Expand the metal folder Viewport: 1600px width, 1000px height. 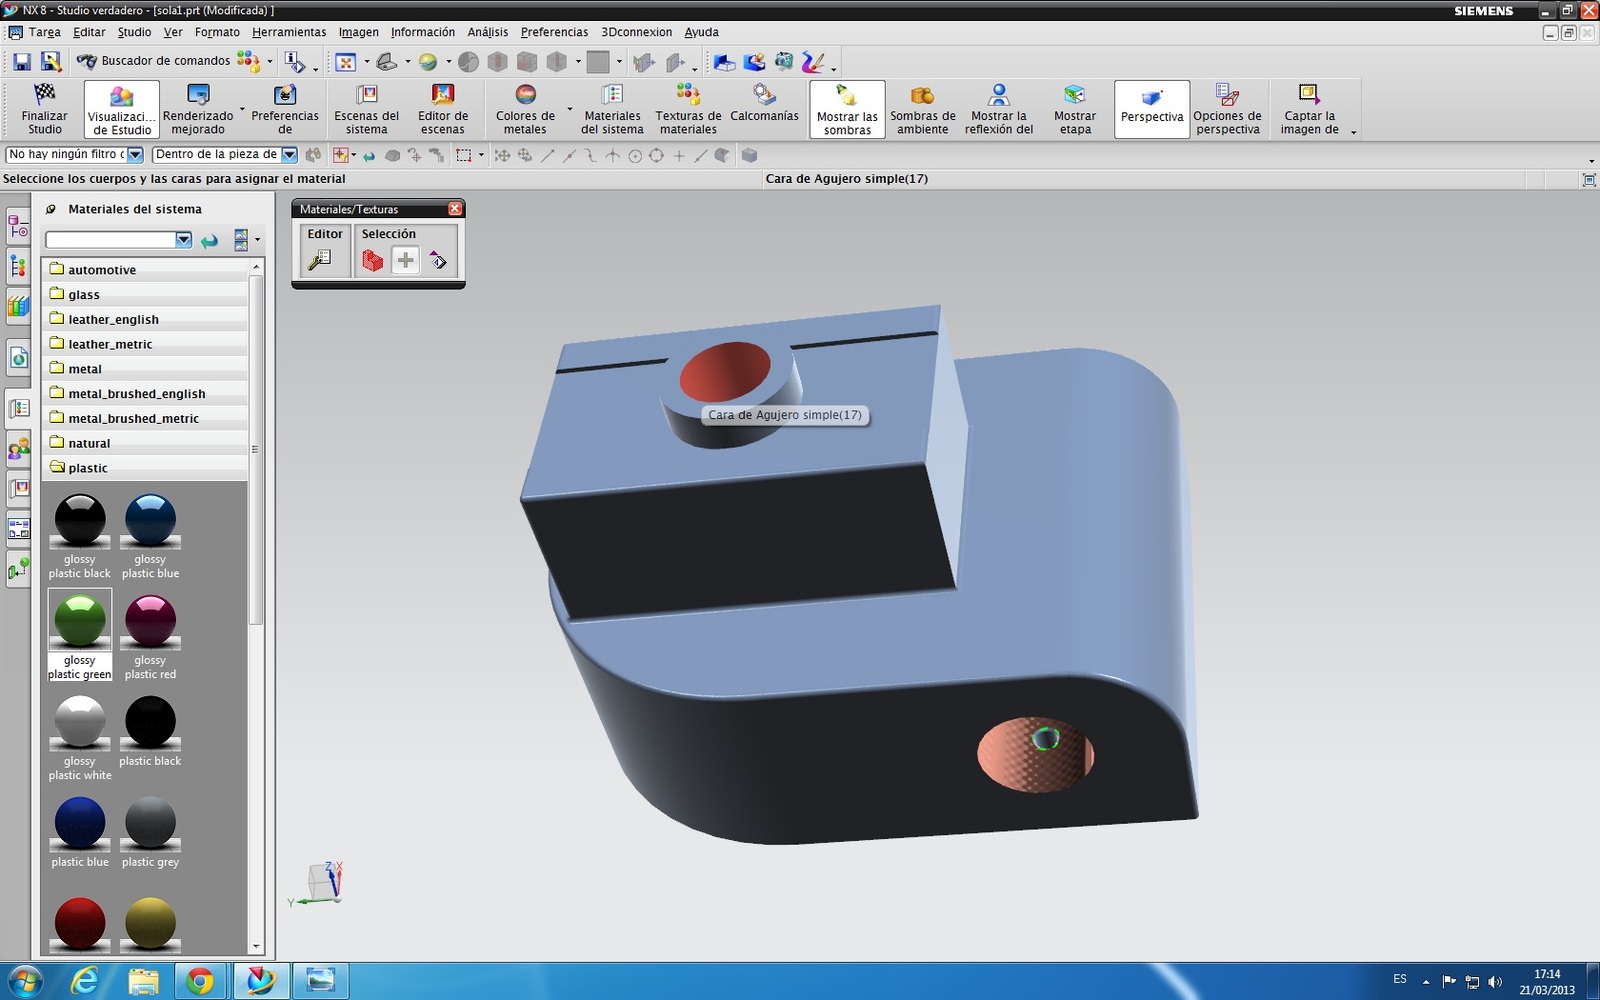pyautogui.click(x=145, y=369)
